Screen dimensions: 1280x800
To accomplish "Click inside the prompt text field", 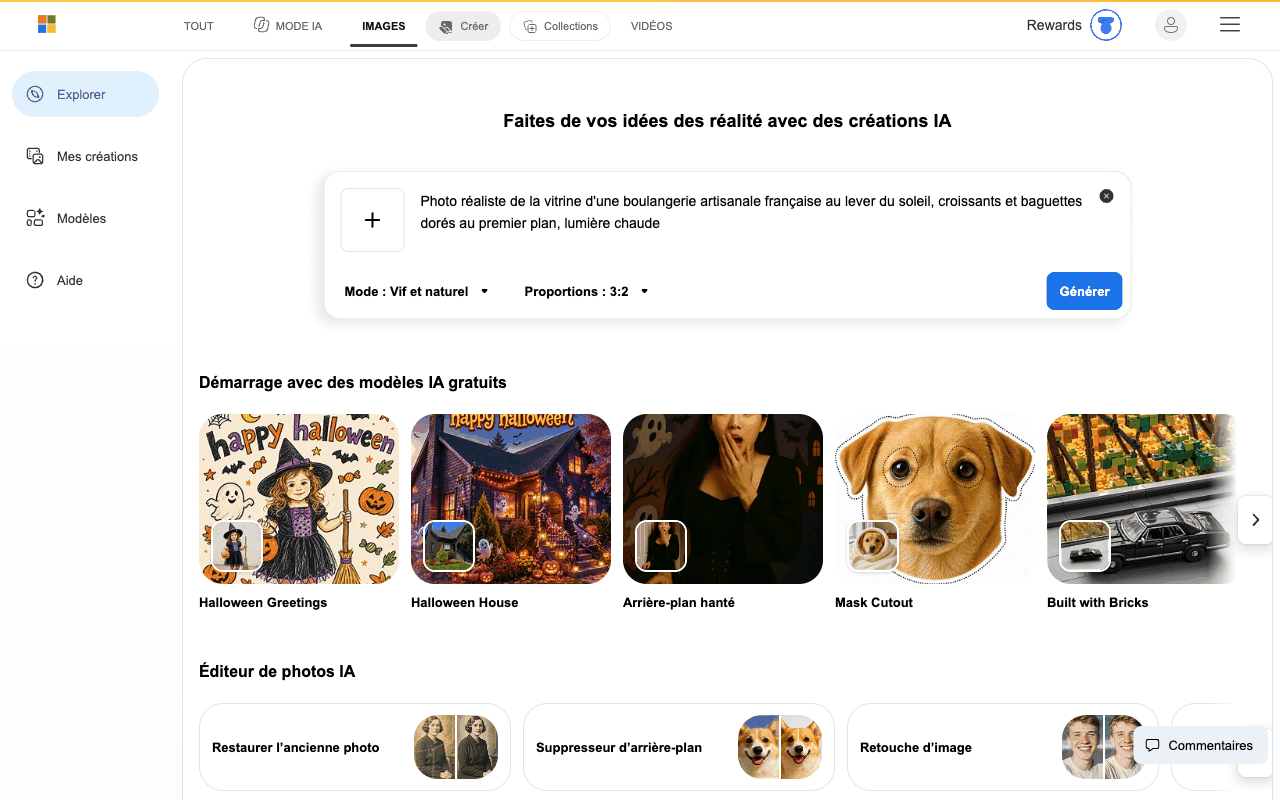I will point(751,213).
